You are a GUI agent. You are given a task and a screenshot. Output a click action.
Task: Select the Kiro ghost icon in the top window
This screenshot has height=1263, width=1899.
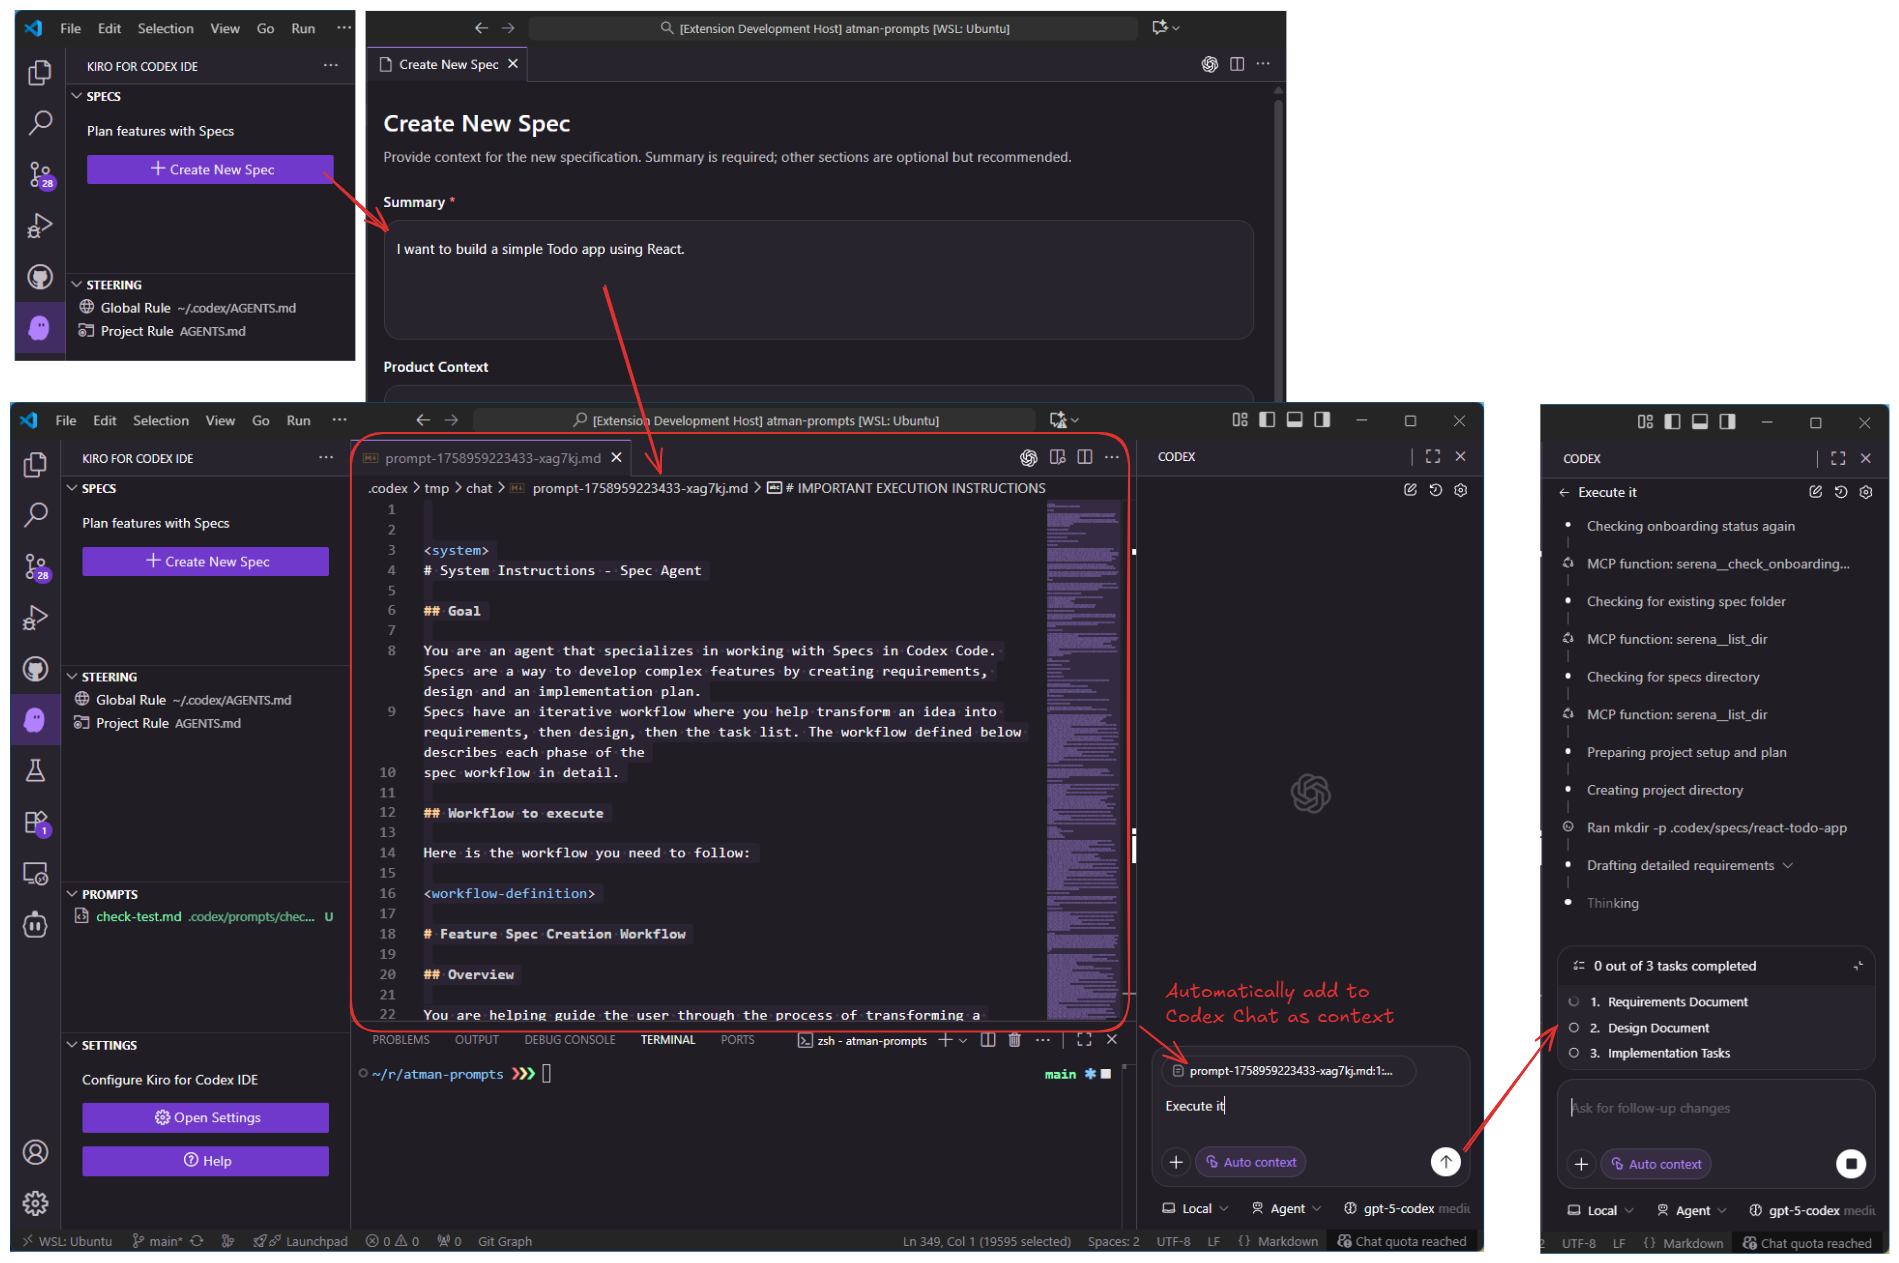click(40, 328)
